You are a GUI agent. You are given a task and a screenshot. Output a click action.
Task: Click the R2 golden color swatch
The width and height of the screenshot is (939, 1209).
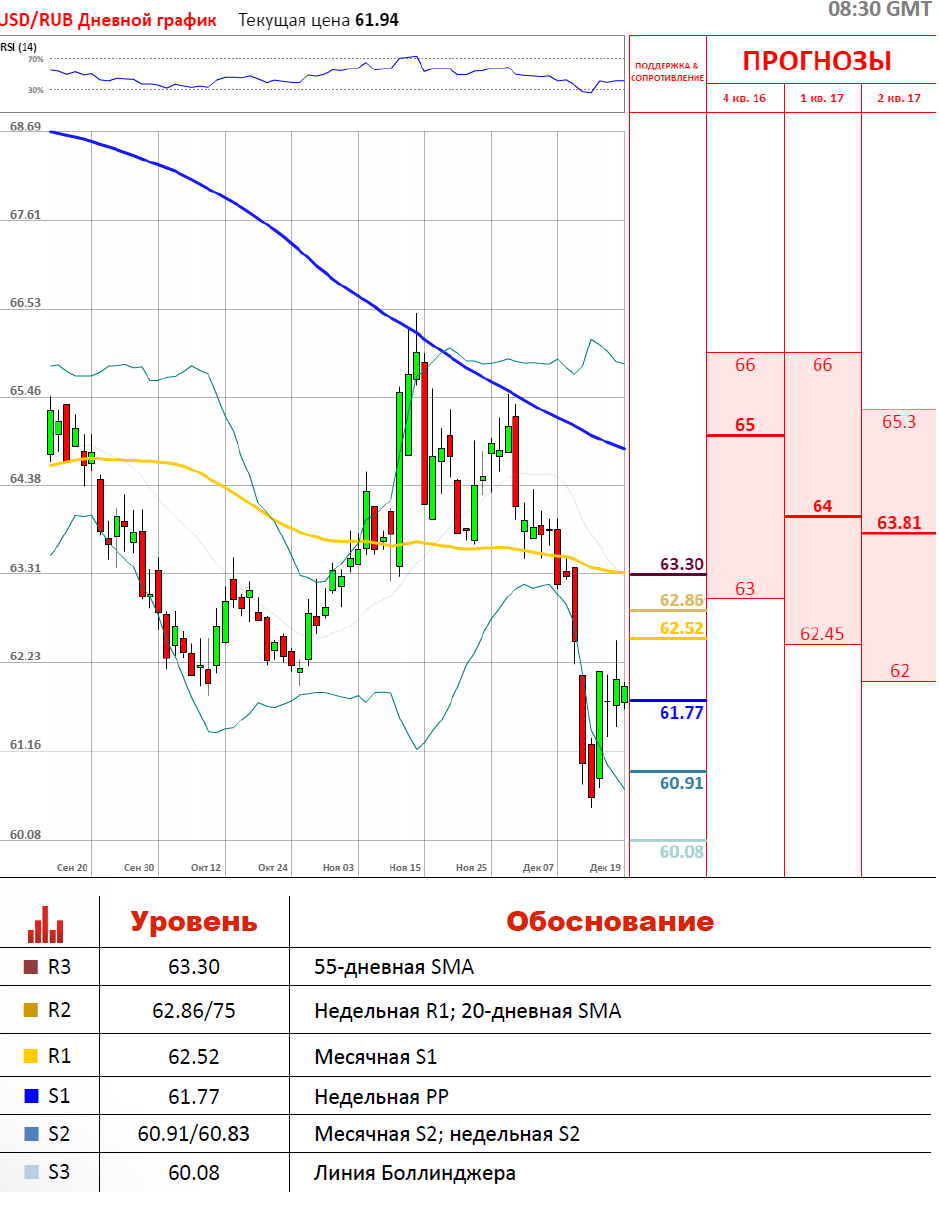[30, 1011]
